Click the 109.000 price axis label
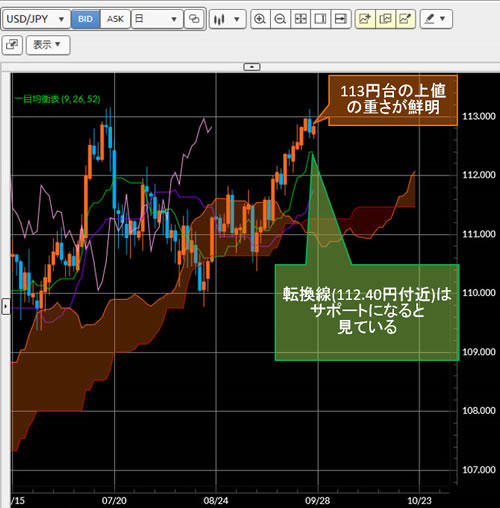 (x=478, y=352)
